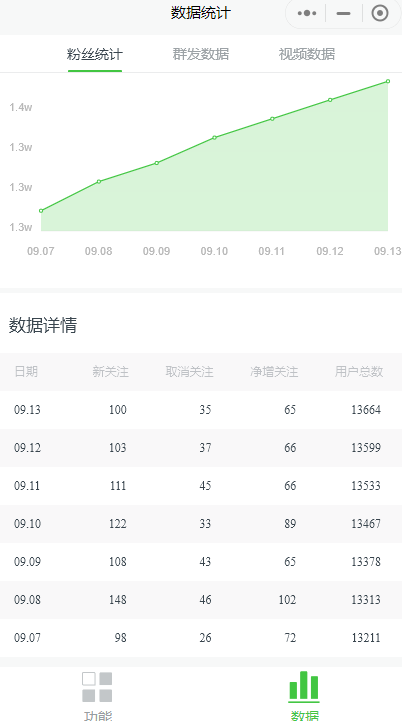The height and width of the screenshot is (721, 402).
Task: Select the 09.10 chart data point
Action: coord(215,137)
